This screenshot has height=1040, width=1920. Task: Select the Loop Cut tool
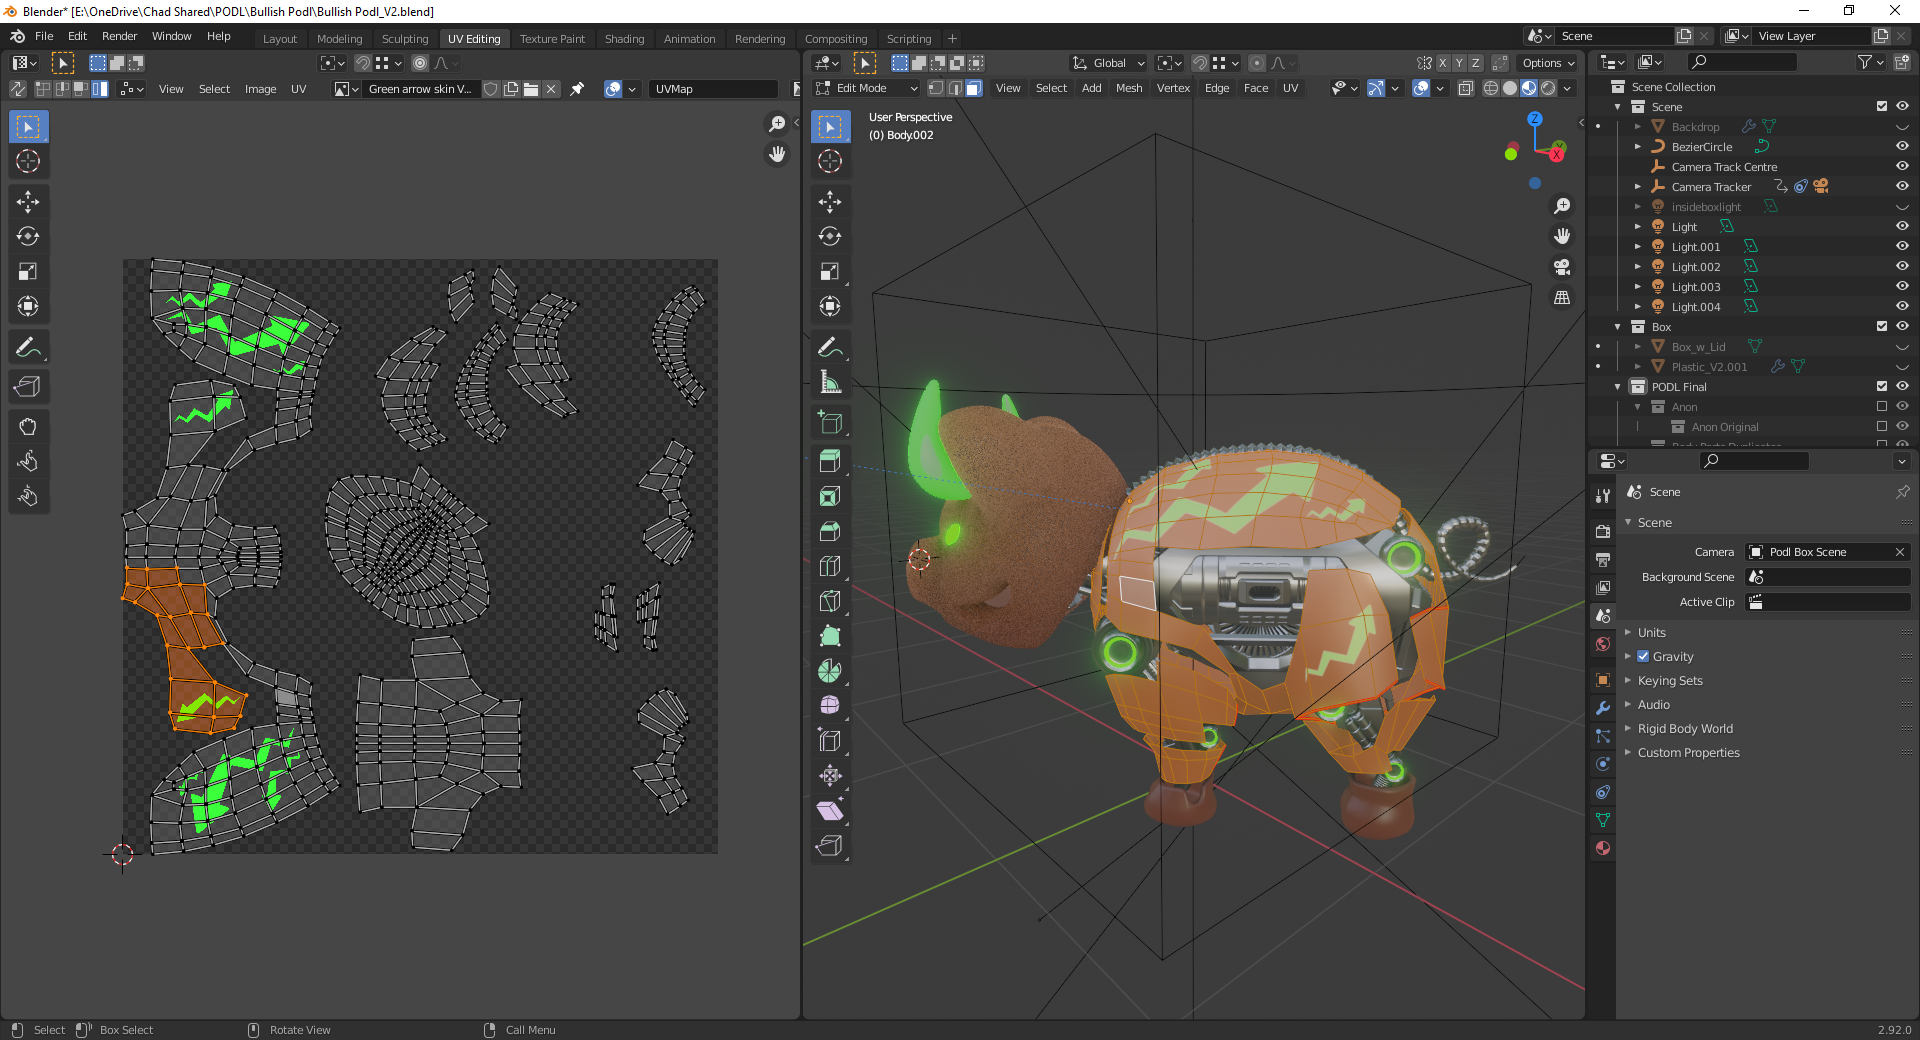829,566
